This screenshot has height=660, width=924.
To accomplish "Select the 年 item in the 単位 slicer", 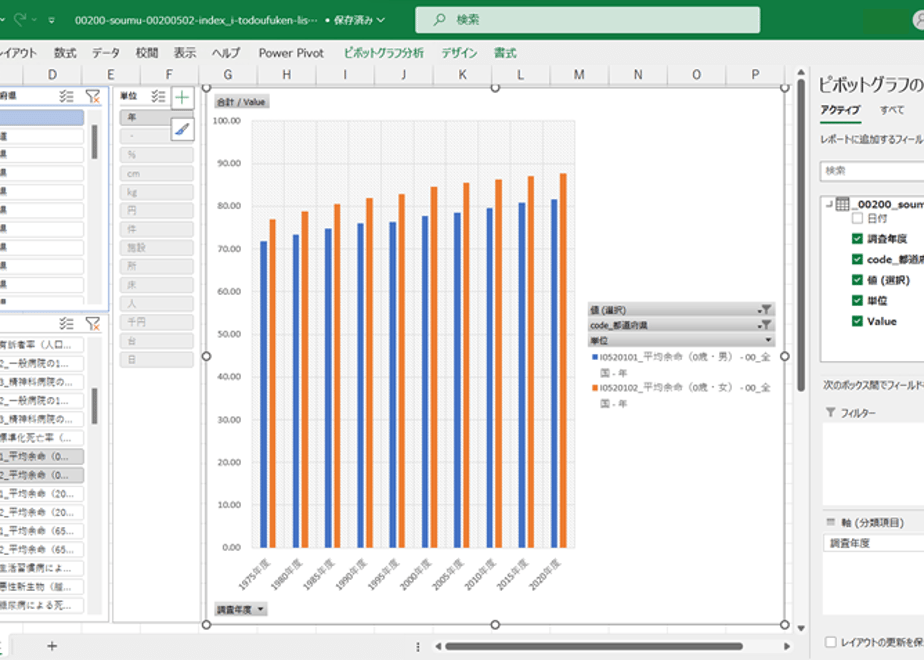I will click(x=145, y=117).
